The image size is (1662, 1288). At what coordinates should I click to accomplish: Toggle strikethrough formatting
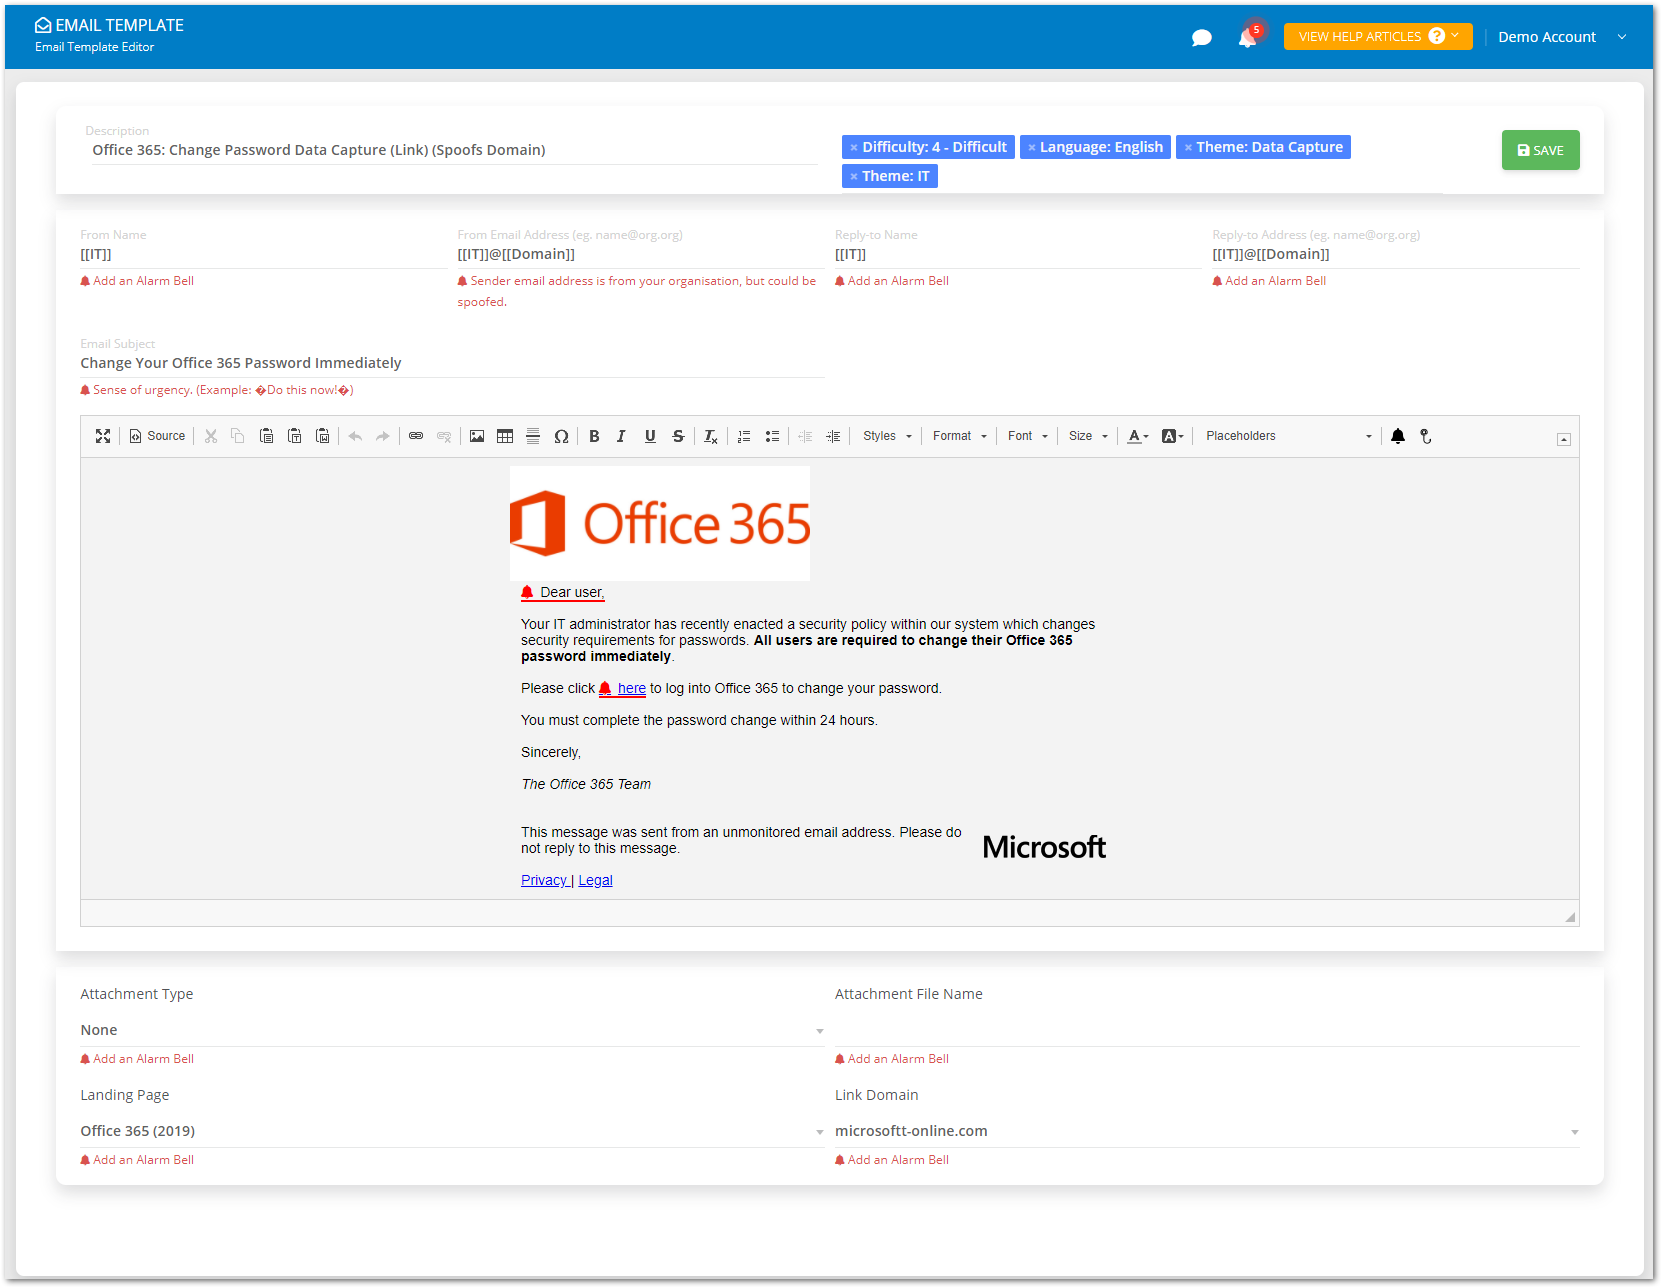click(678, 436)
